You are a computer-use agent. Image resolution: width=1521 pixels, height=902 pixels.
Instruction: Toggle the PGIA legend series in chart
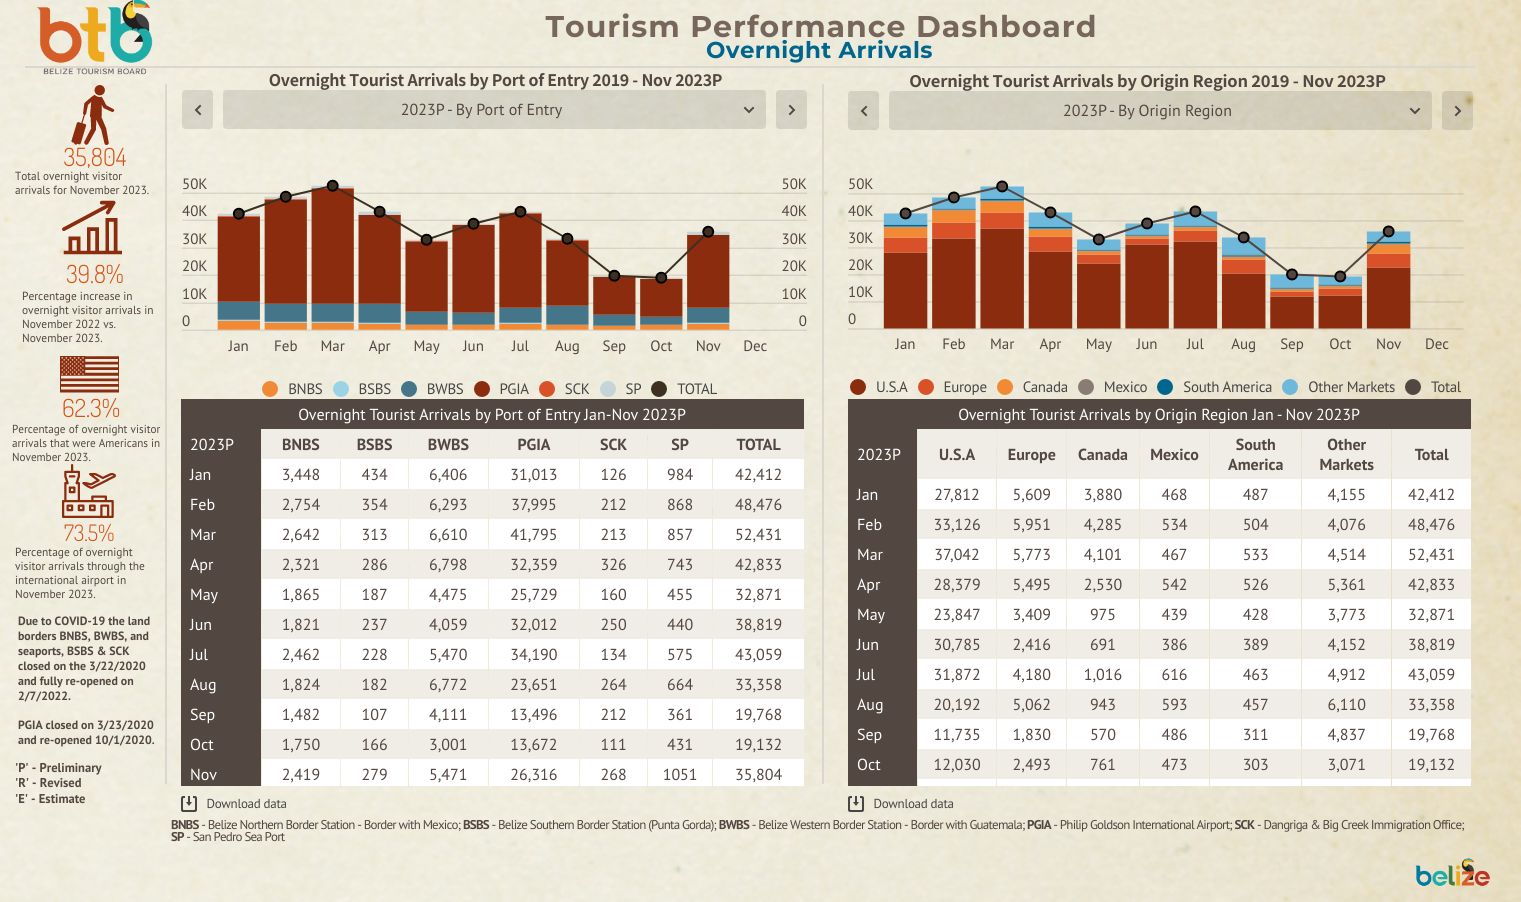(x=502, y=389)
